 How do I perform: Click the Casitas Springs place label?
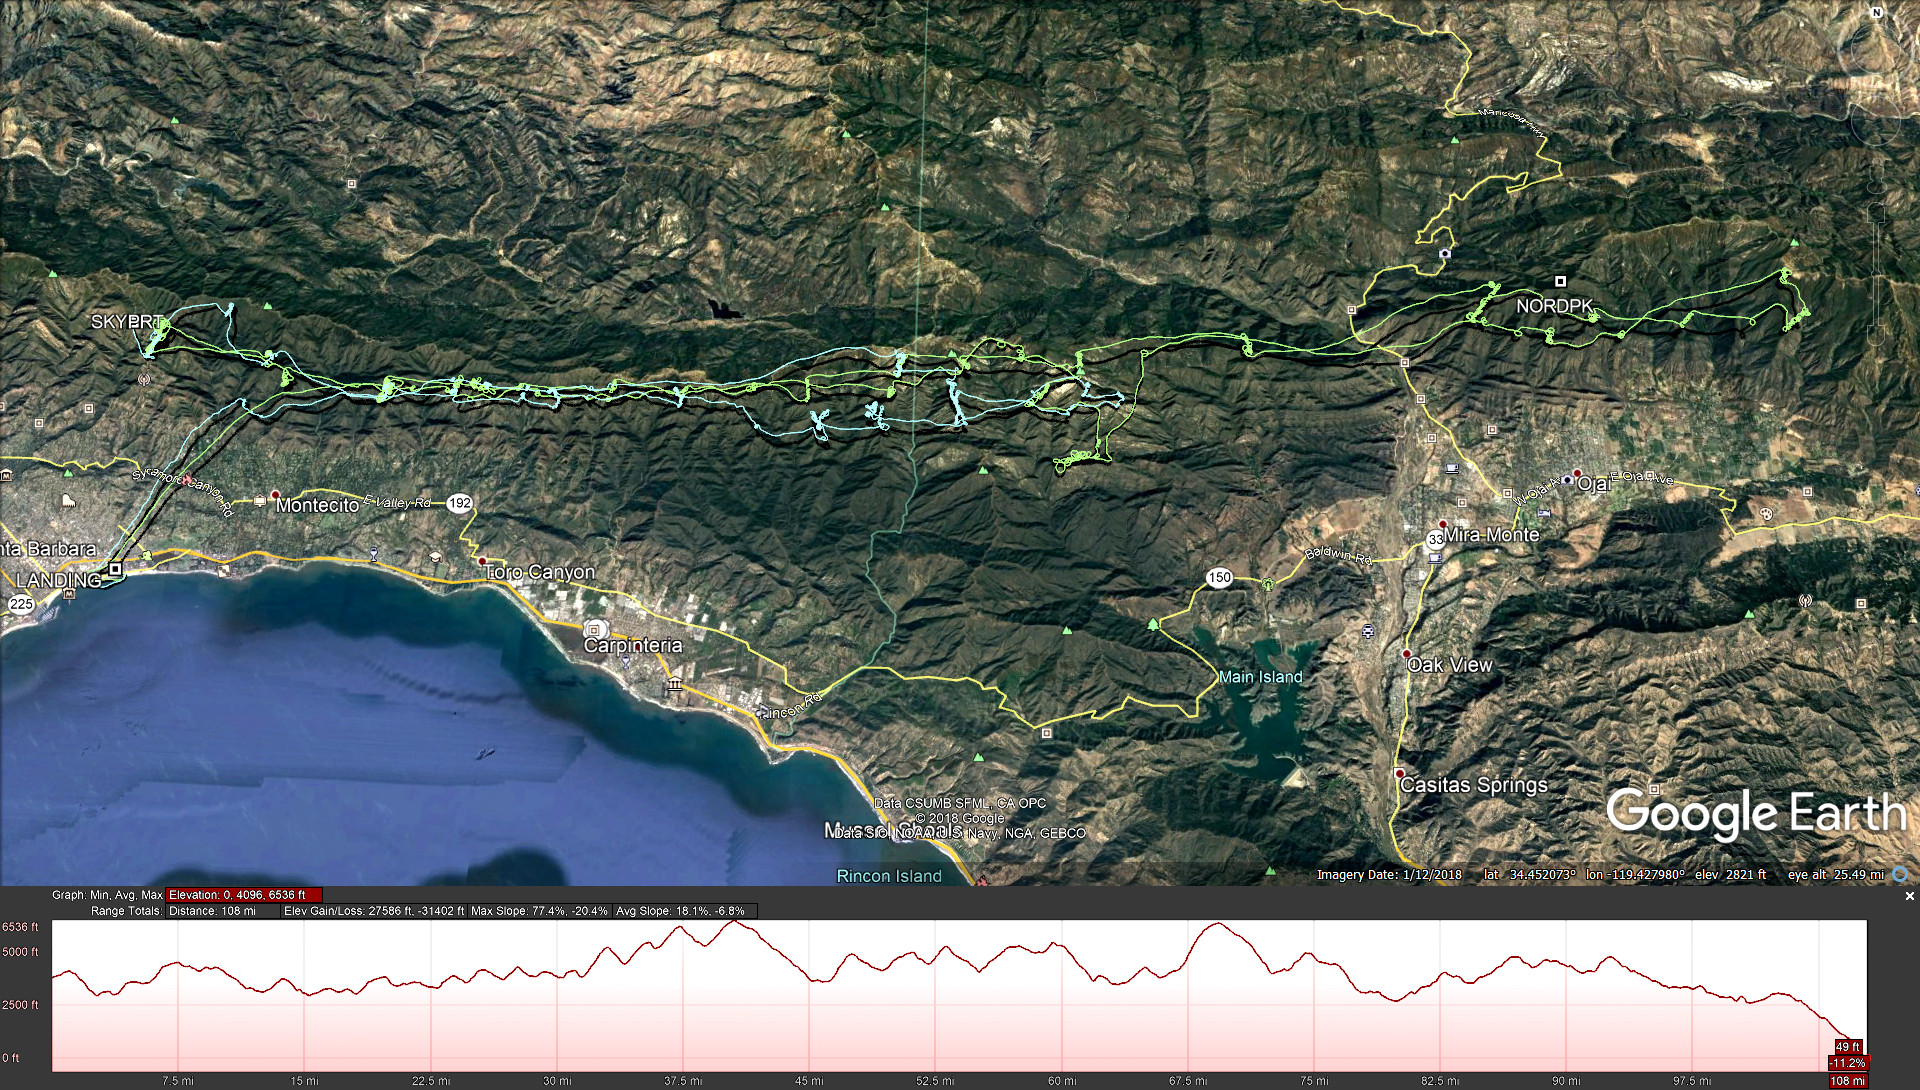tap(1473, 785)
